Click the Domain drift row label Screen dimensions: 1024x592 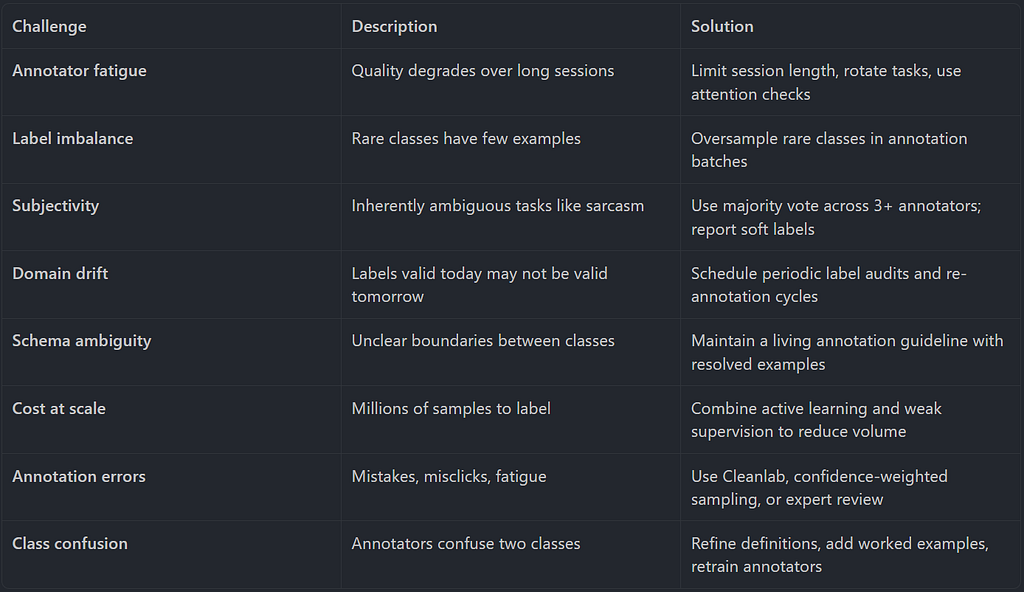pyautogui.click(x=60, y=273)
